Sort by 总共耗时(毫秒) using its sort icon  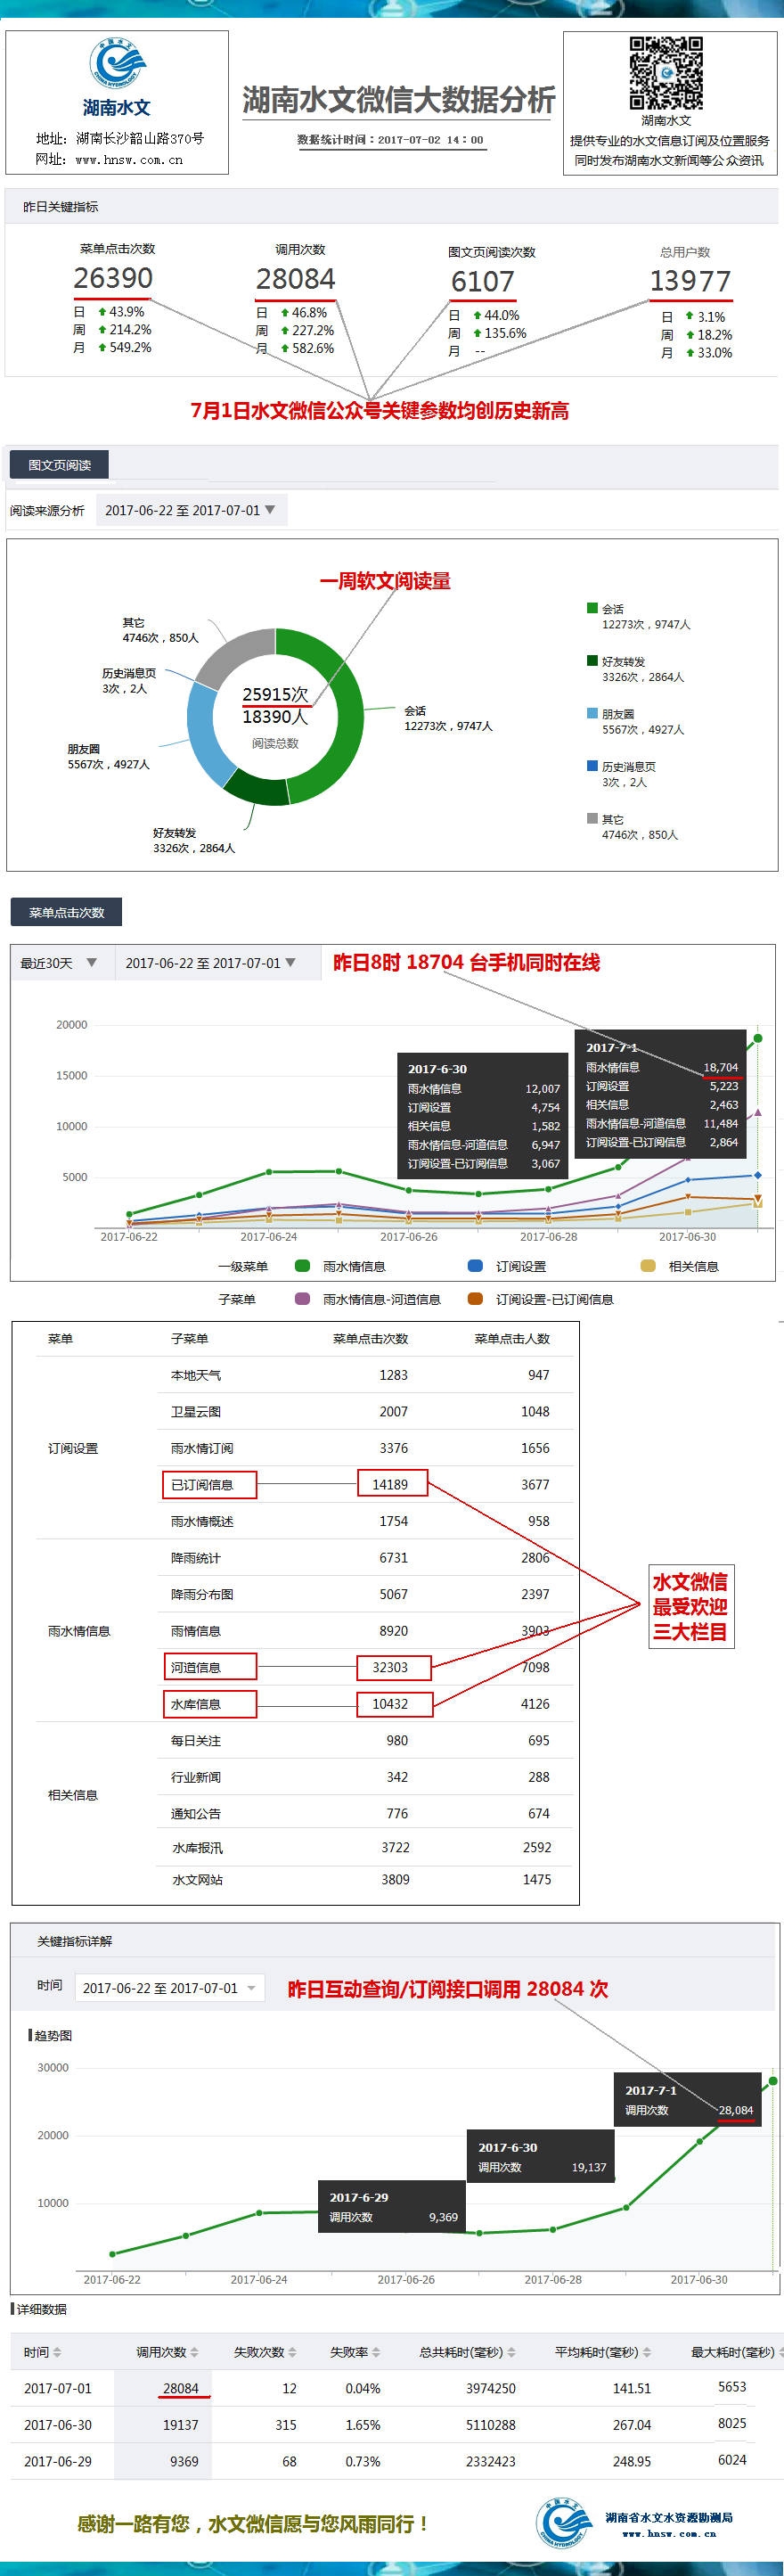(512, 2352)
